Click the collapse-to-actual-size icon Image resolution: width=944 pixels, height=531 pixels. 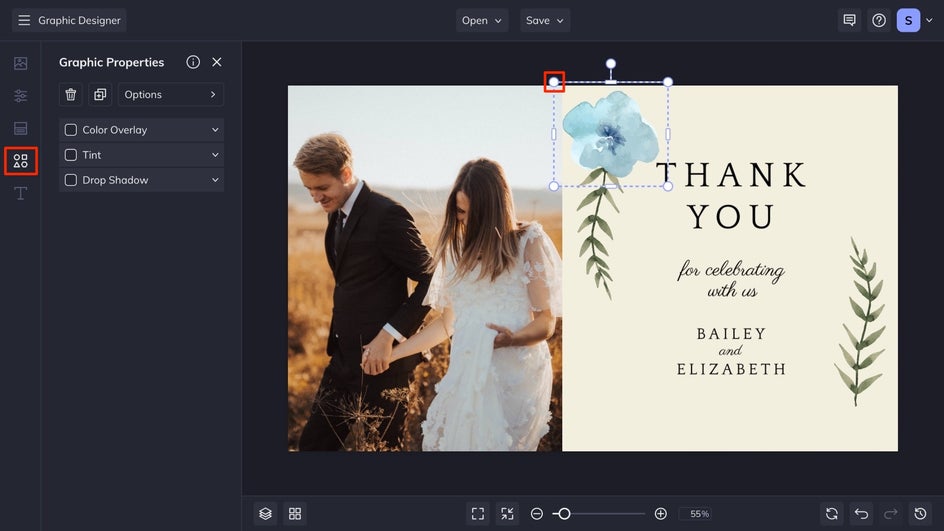508,514
